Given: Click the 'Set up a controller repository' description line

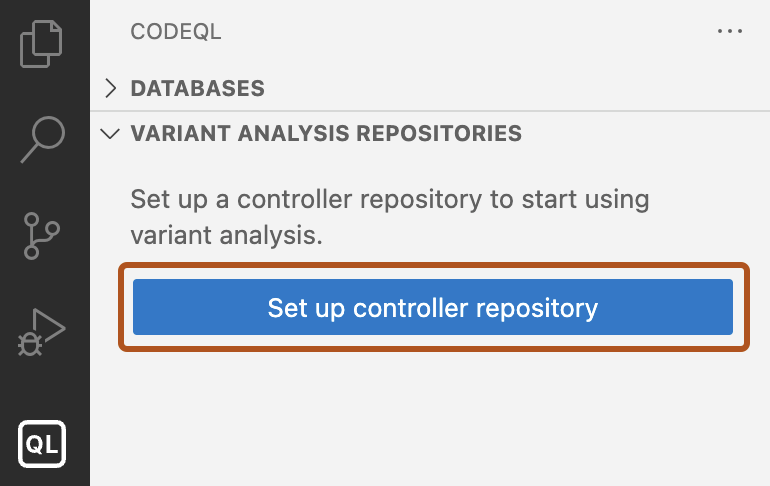Looking at the screenshot, I should coord(390,198).
